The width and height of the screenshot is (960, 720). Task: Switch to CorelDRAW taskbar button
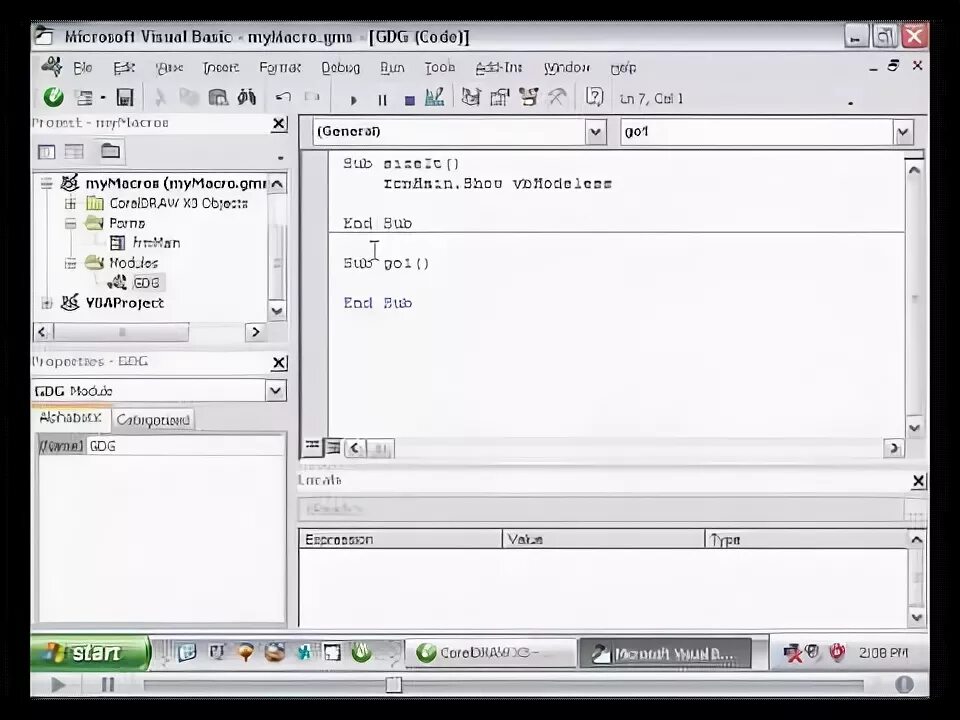(x=490, y=653)
